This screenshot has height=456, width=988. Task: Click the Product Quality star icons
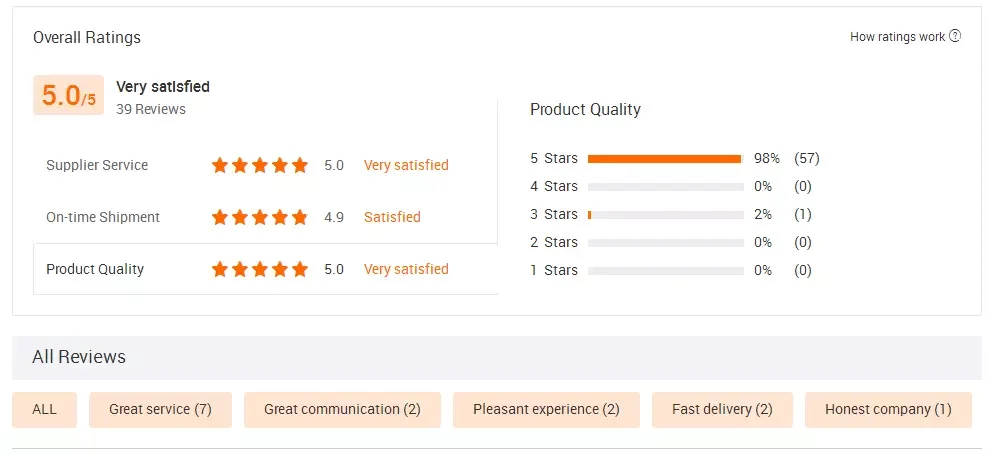259,269
